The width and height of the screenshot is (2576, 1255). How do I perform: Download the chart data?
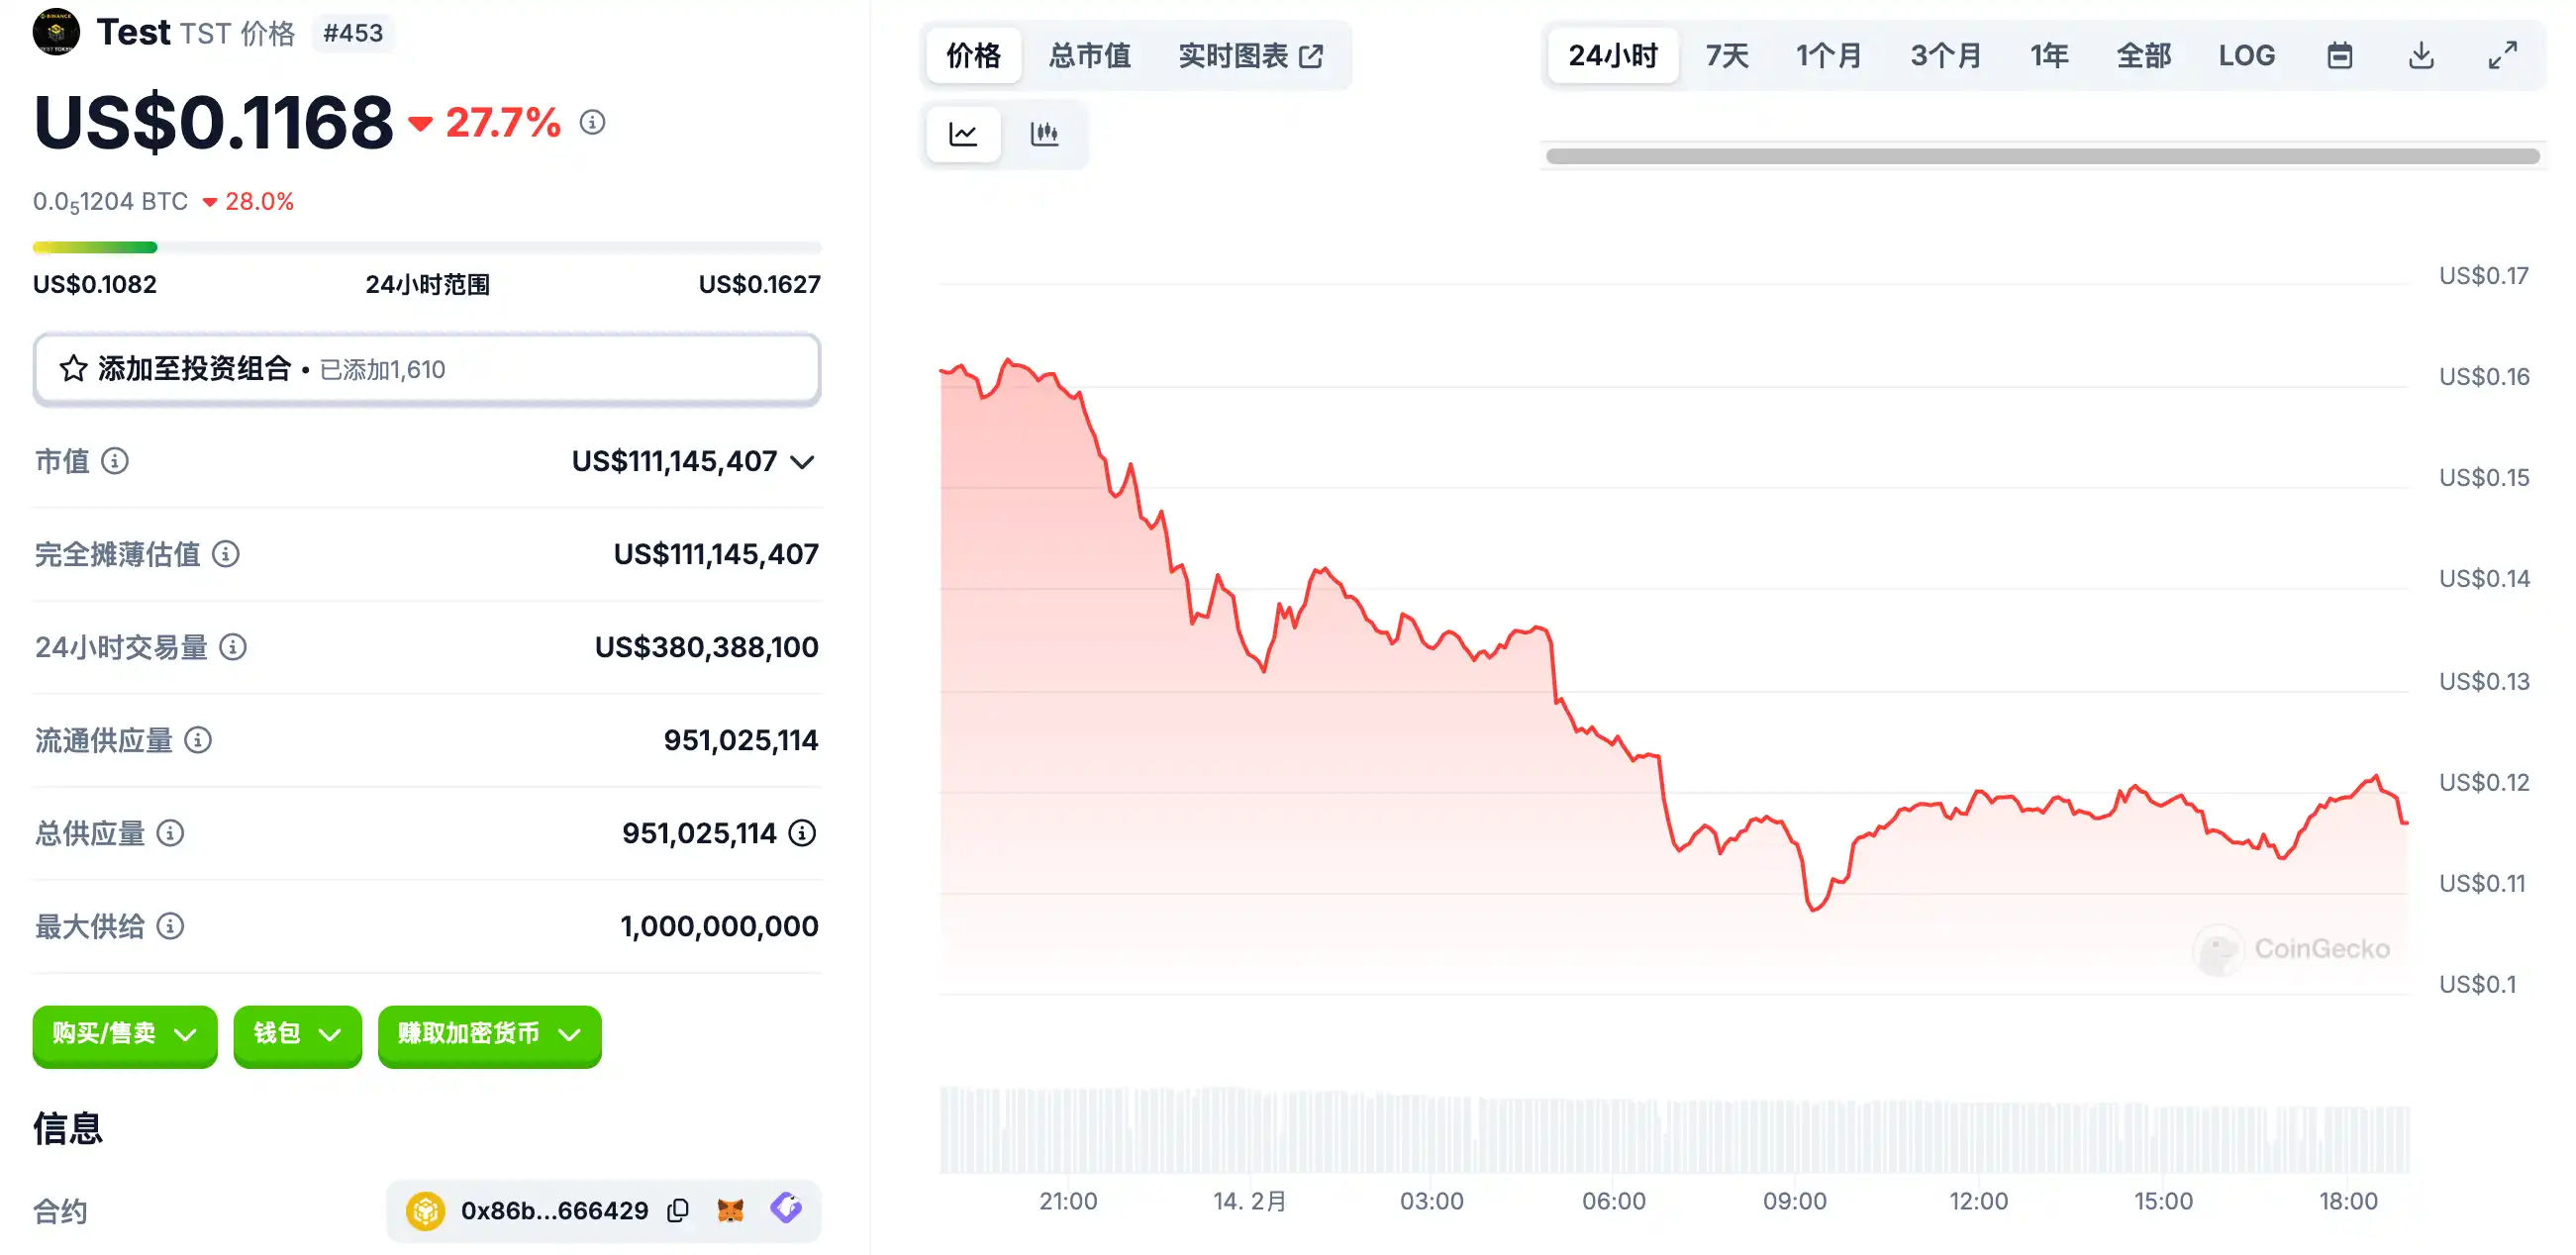[x=2421, y=56]
